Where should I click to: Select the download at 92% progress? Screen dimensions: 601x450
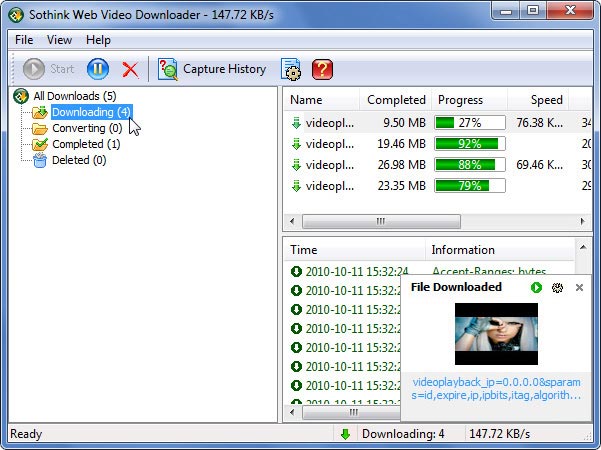(x=437, y=144)
